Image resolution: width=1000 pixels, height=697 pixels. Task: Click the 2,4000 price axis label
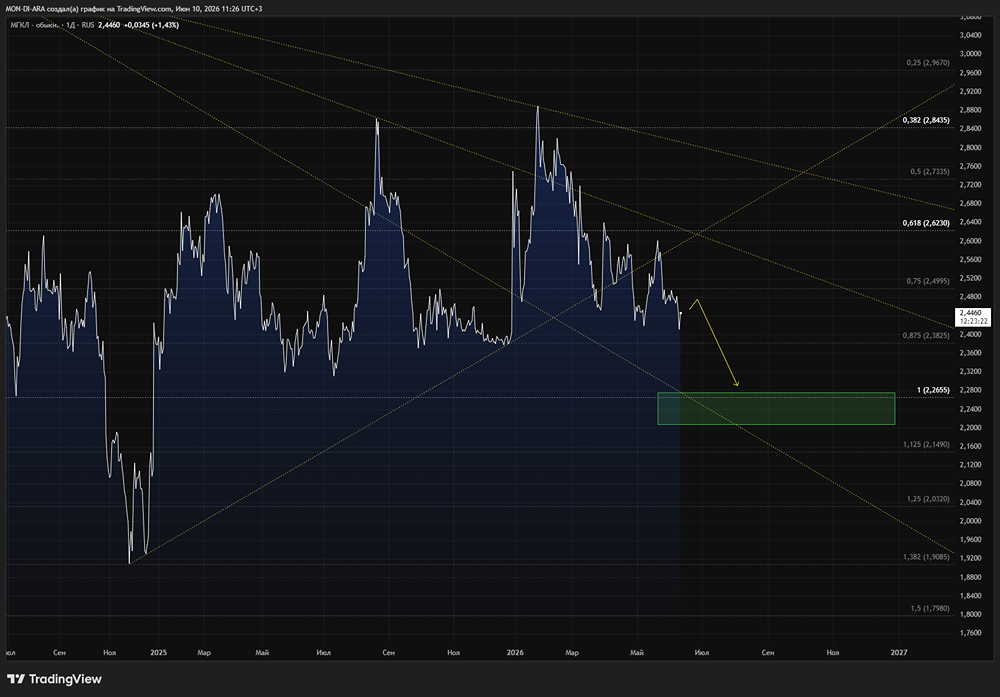click(970, 334)
